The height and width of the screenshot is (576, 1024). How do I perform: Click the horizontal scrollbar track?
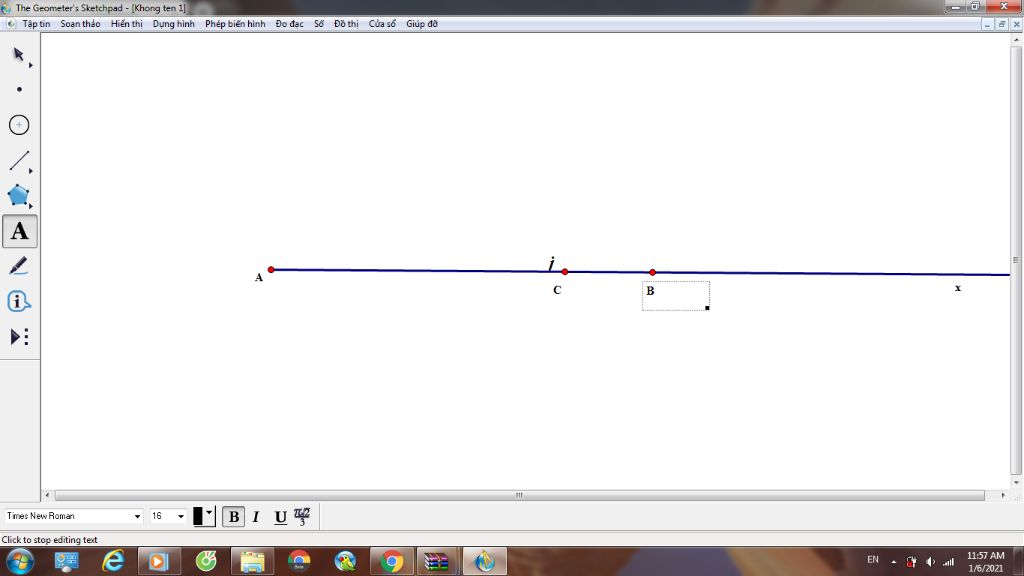[519, 495]
